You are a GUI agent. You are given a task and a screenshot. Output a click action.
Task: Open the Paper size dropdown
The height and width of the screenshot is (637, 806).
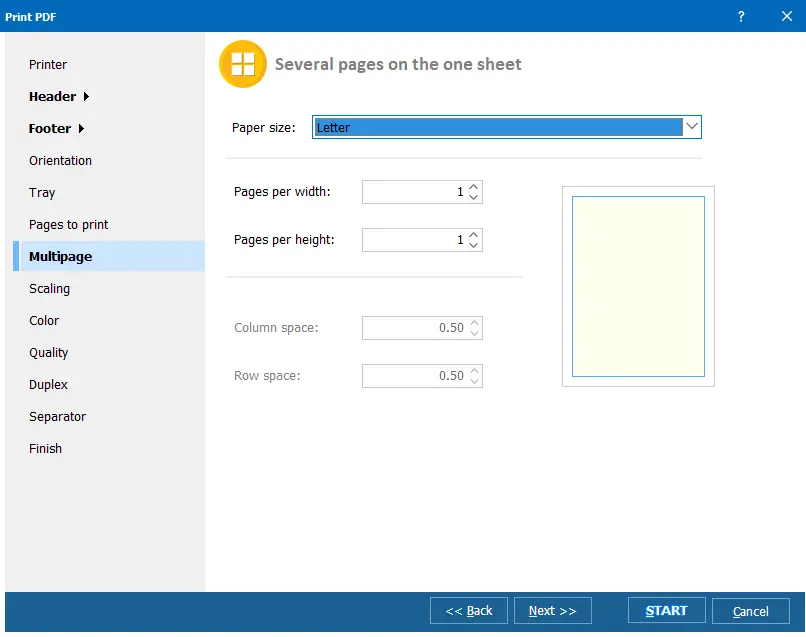[x=691, y=126]
